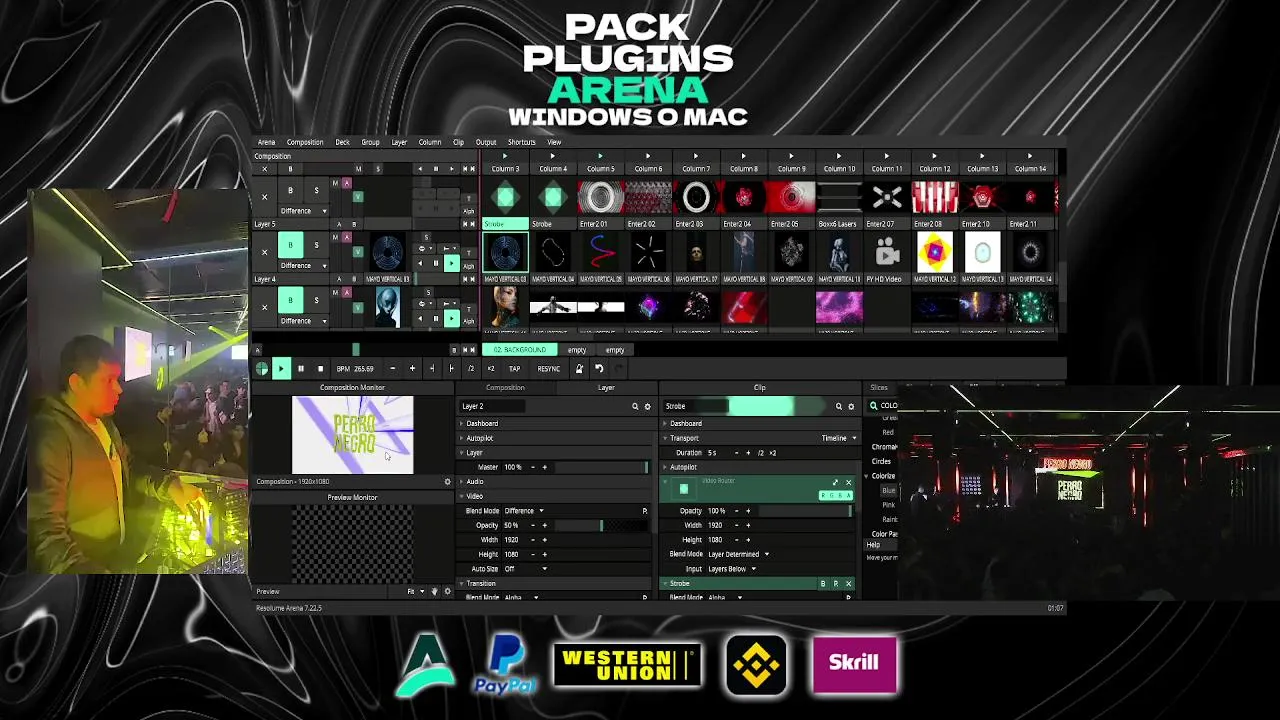Click the RESYNC button
Image resolution: width=1280 pixels, height=720 pixels.
click(548, 369)
